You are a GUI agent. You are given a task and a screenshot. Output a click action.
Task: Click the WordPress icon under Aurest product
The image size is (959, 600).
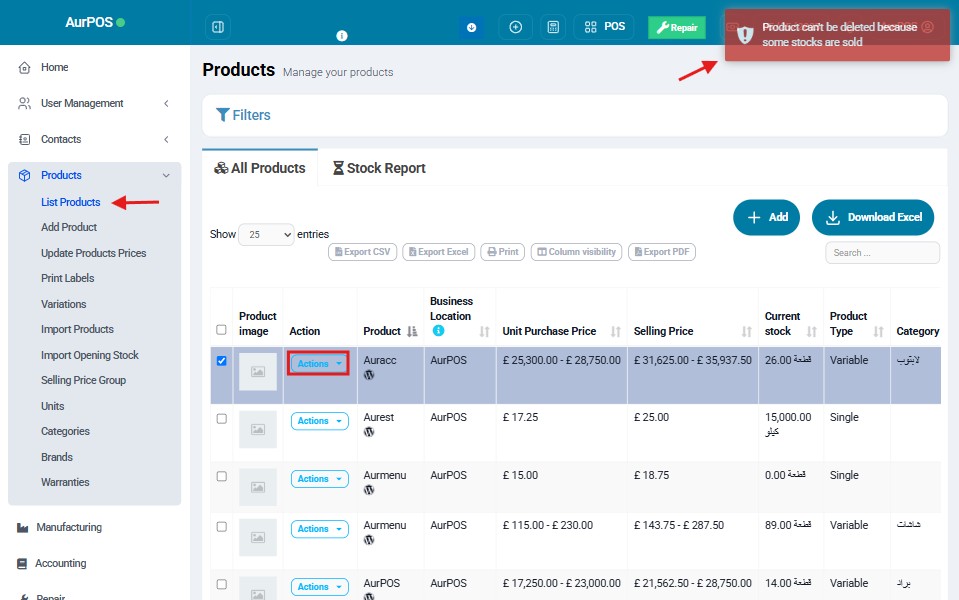click(x=369, y=432)
